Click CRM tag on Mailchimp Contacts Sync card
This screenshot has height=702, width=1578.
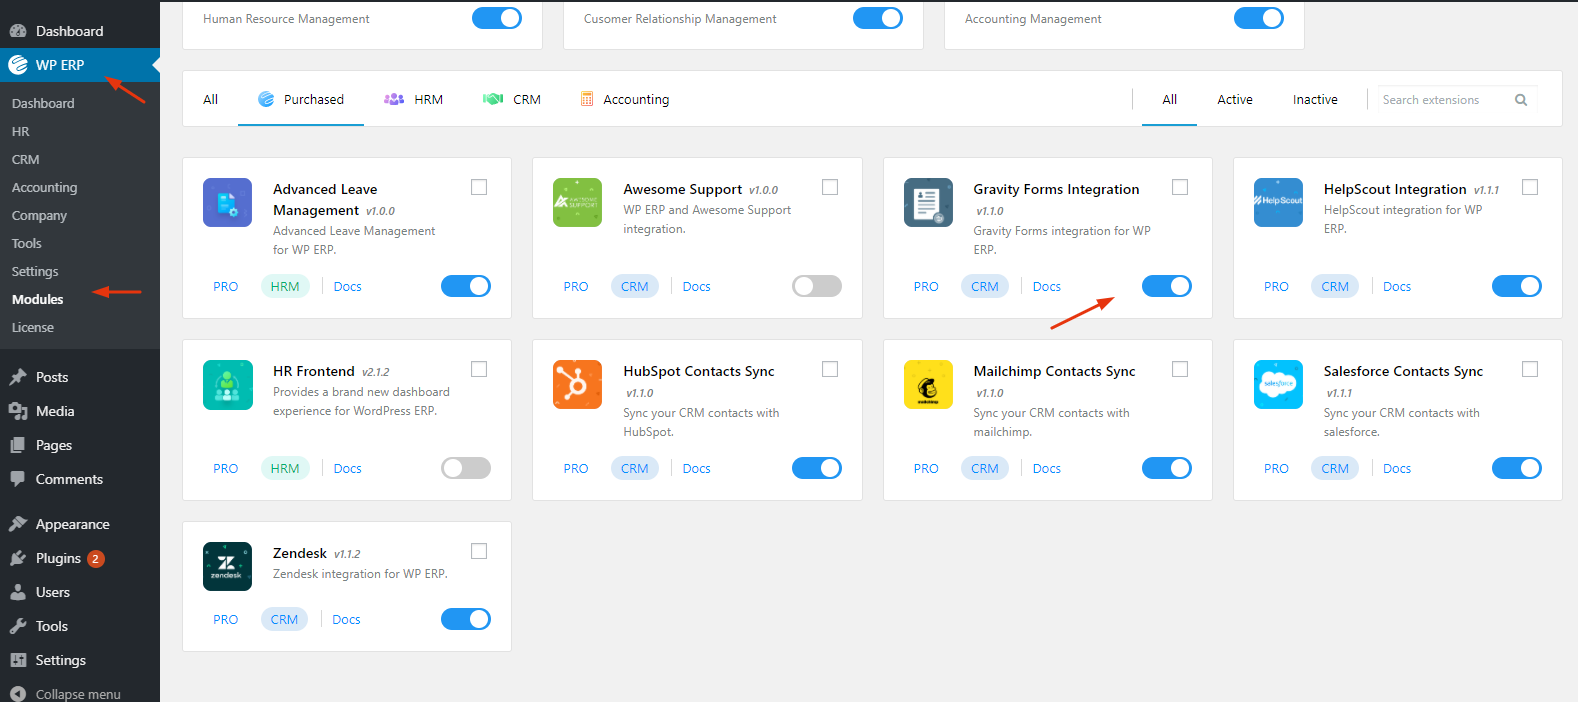(x=985, y=468)
